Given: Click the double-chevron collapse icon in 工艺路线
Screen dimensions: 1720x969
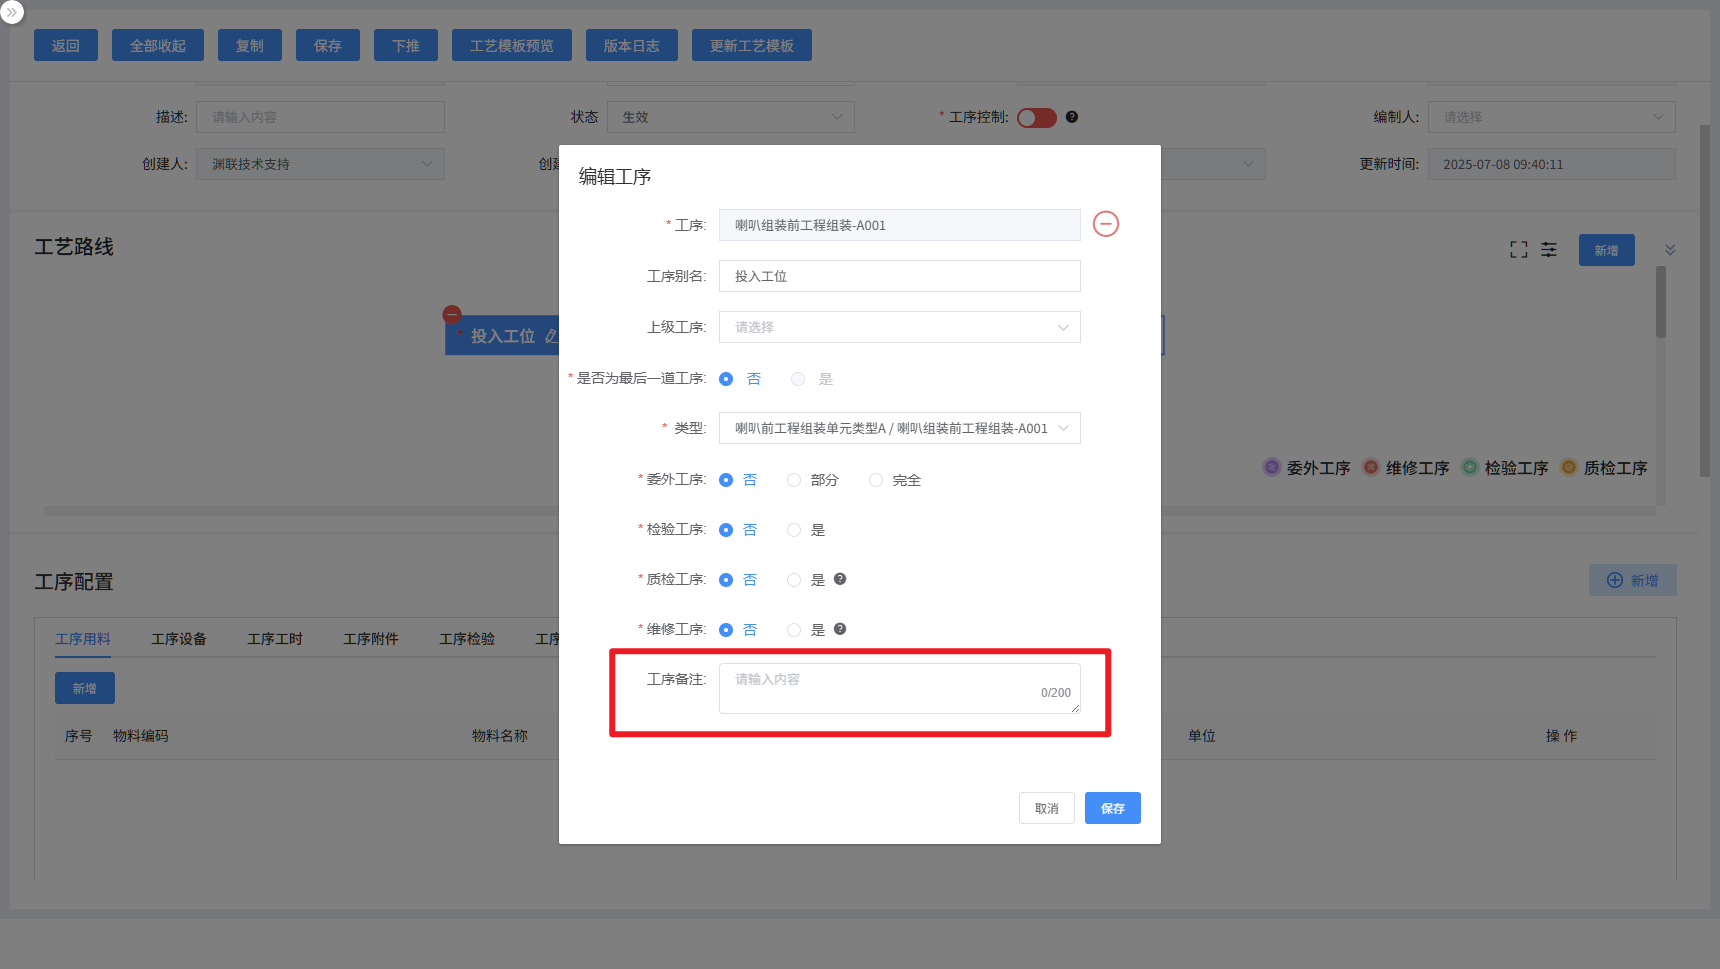Looking at the screenshot, I should point(1670,250).
